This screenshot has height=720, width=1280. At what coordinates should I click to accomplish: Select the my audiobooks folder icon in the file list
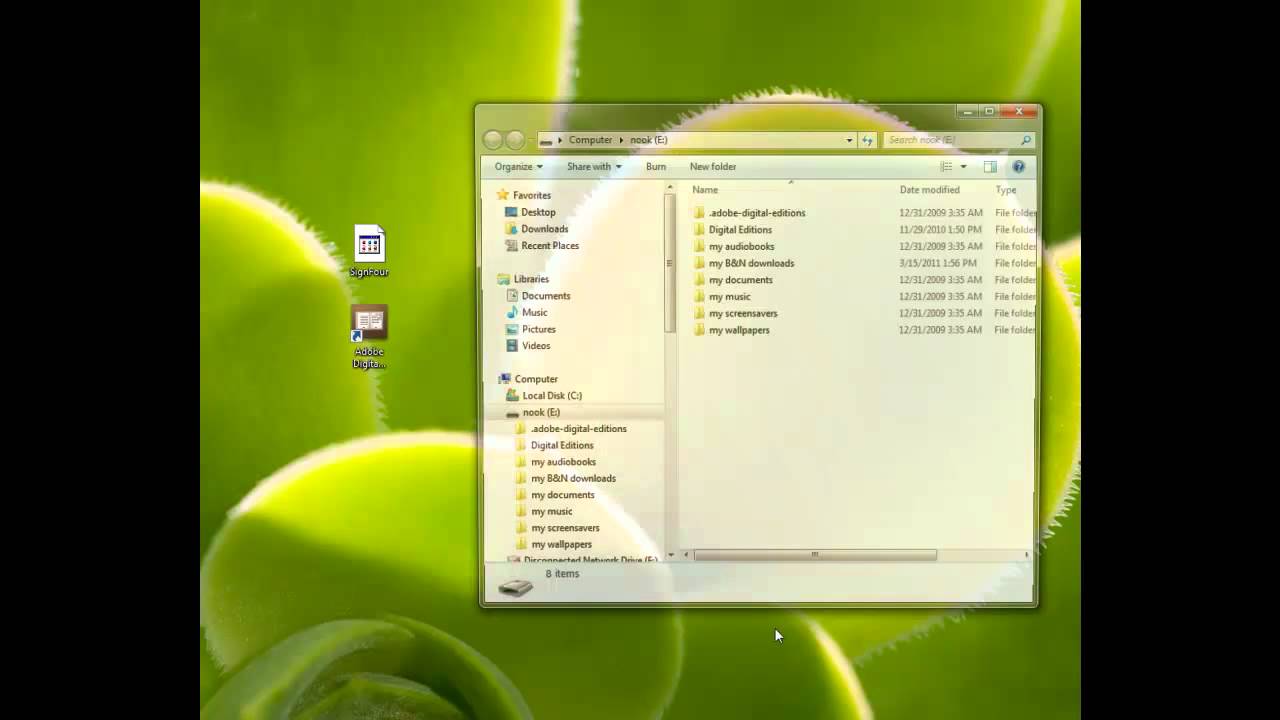(699, 246)
